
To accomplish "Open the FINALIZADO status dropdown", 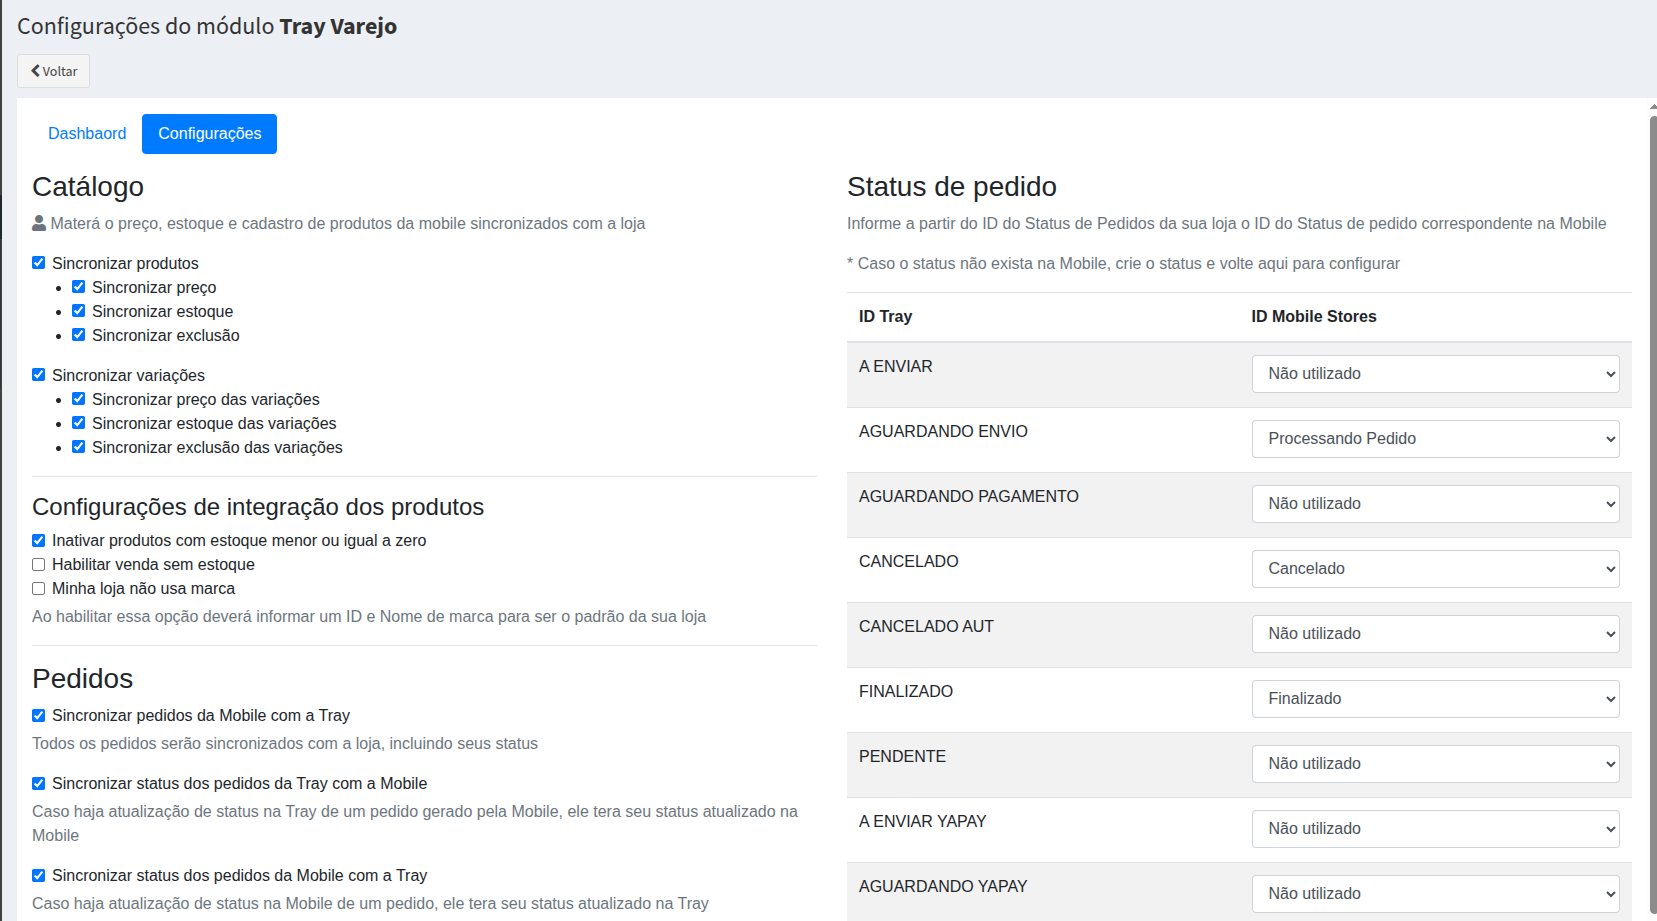I will pyautogui.click(x=1435, y=699).
